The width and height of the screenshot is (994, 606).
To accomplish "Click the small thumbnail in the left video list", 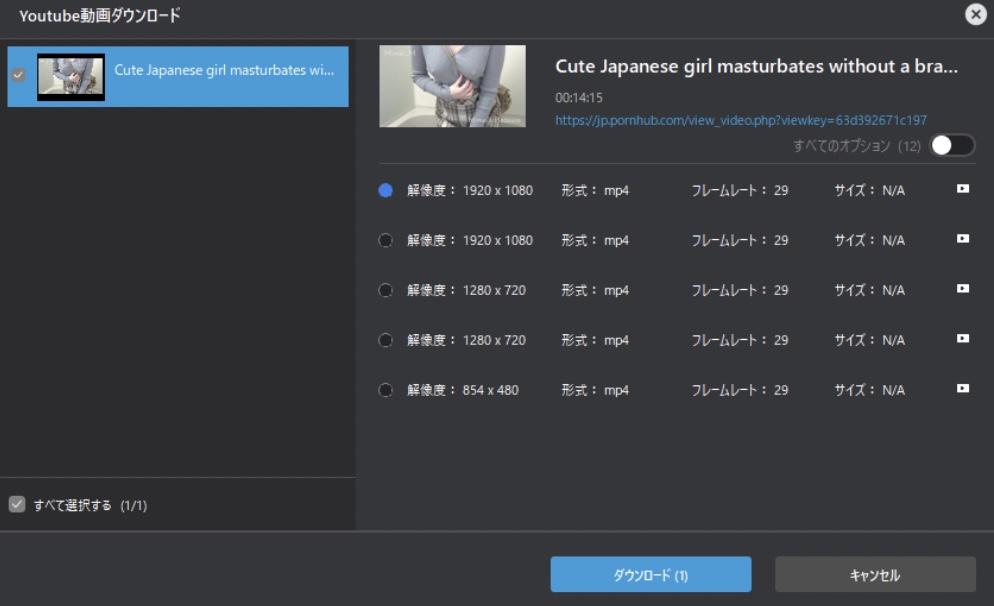I will (71, 77).
